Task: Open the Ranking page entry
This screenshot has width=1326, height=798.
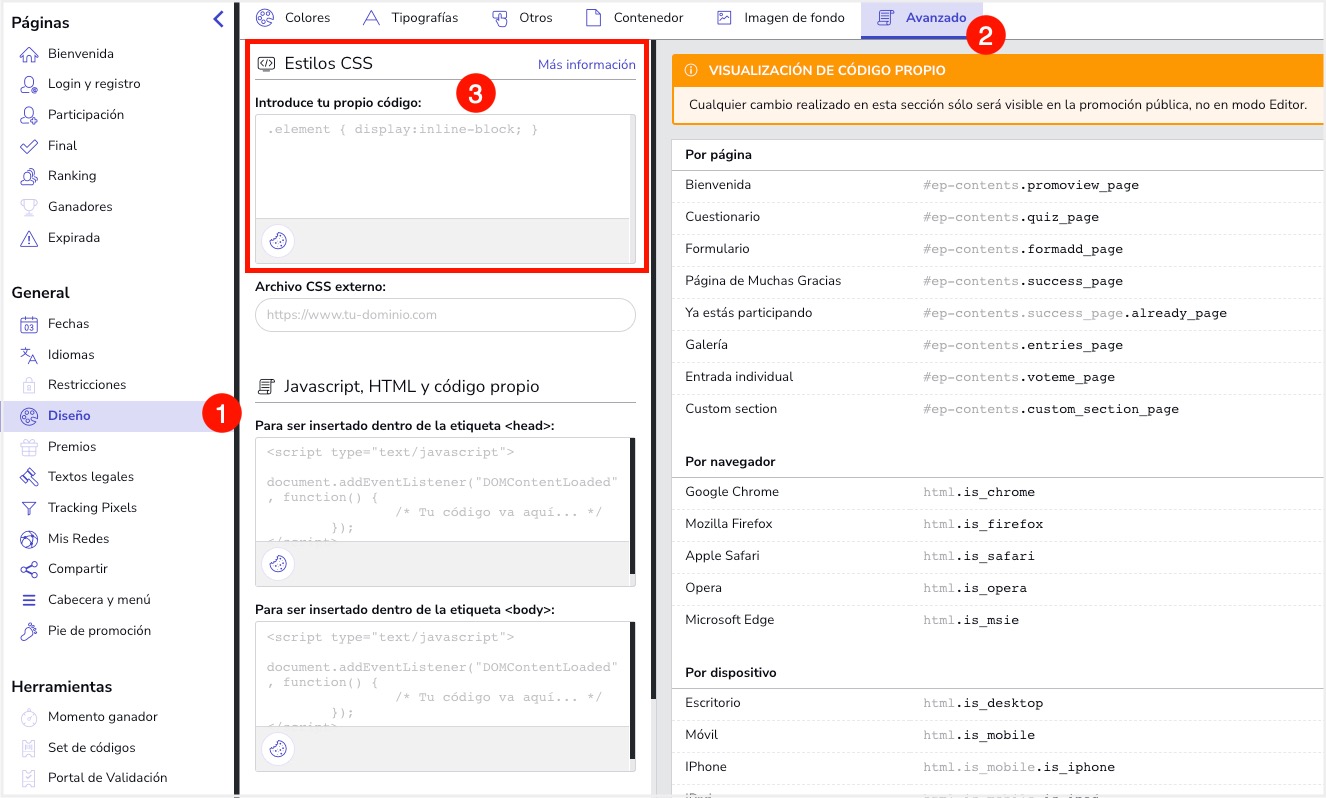Action: pos(72,176)
